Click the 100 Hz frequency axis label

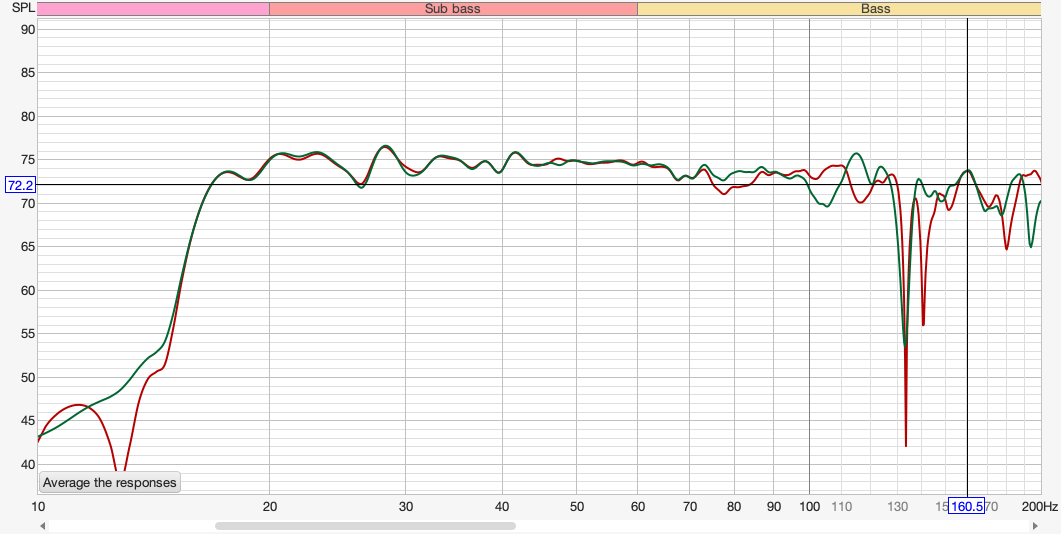tap(809, 506)
